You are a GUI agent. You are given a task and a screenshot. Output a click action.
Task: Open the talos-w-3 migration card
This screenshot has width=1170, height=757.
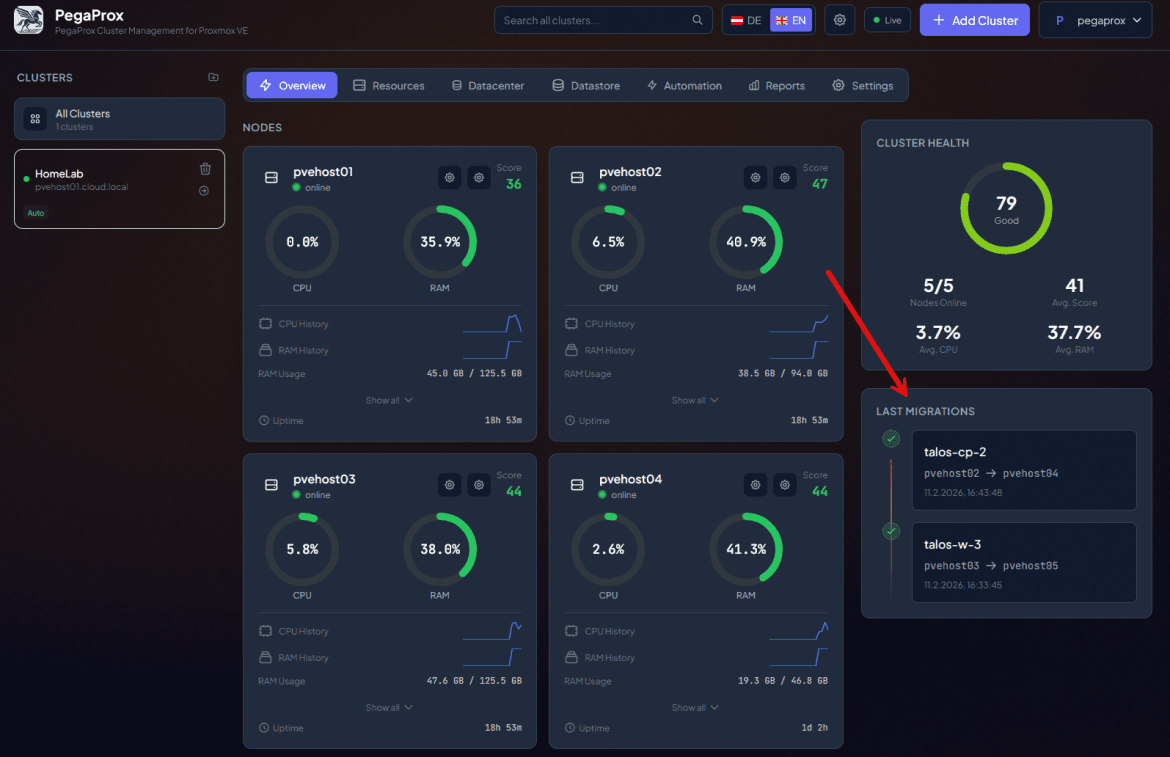1024,562
